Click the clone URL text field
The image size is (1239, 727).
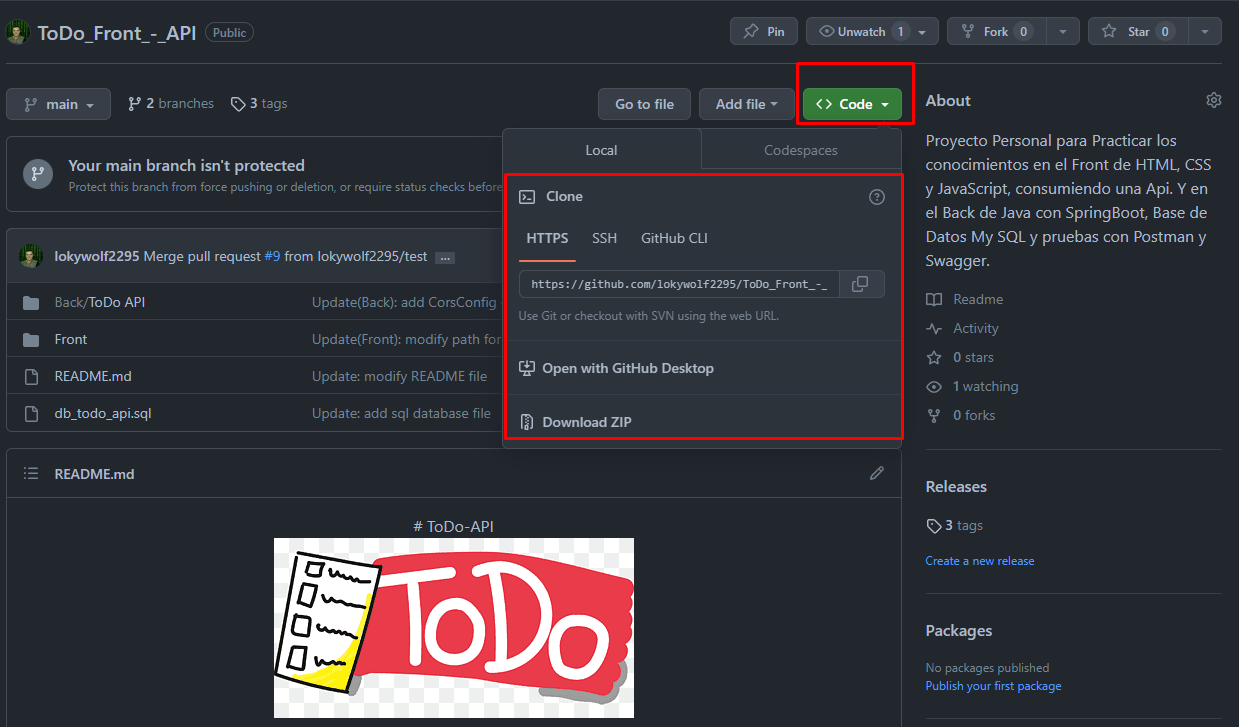[679, 284]
